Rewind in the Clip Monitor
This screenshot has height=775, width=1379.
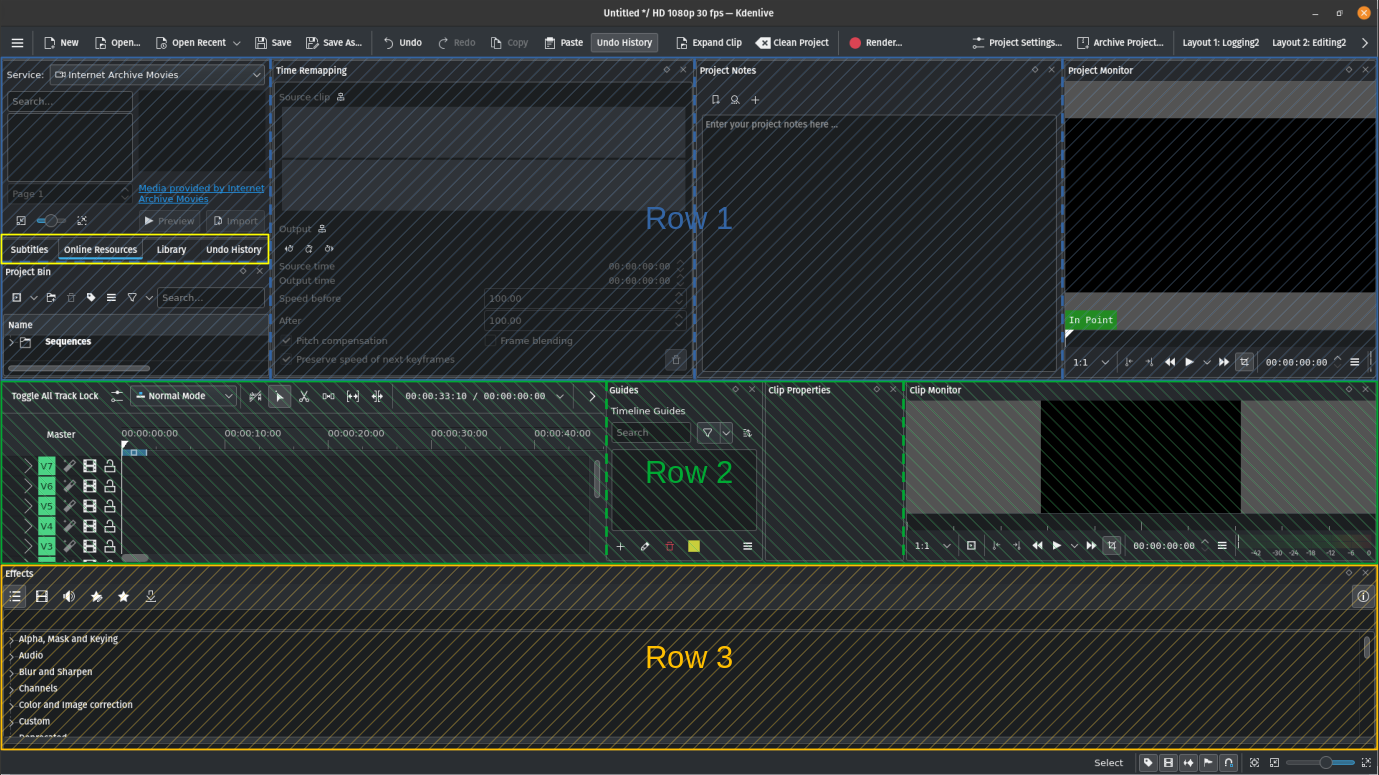(1038, 546)
